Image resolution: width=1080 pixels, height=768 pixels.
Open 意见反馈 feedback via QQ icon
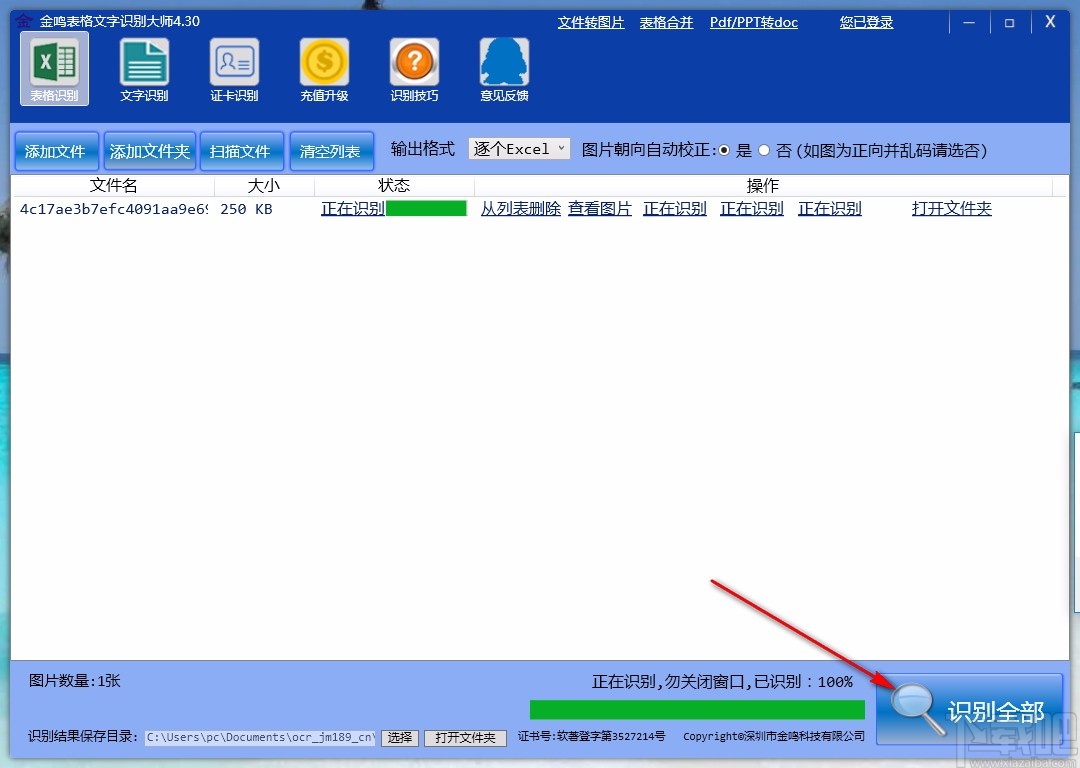coord(504,68)
